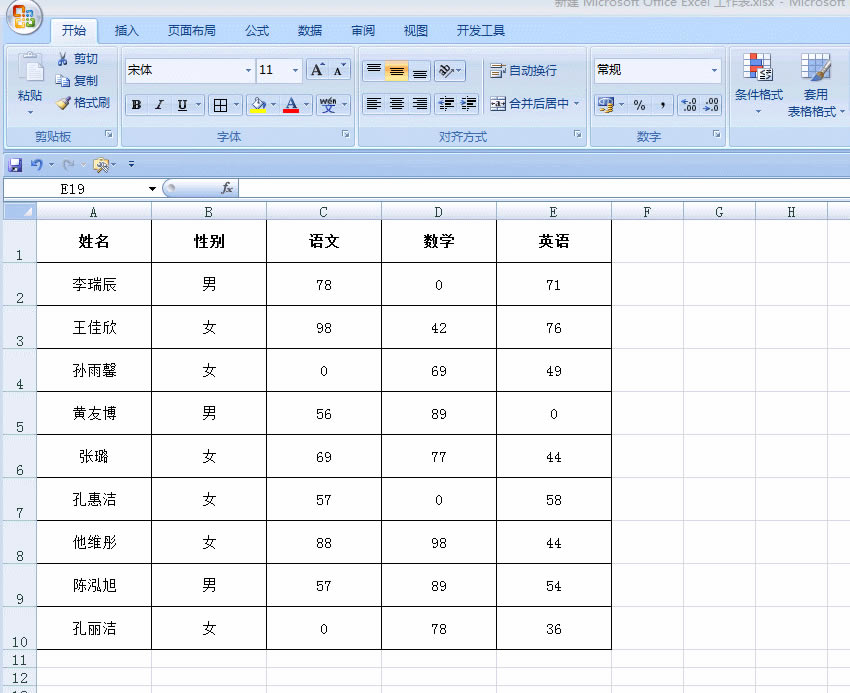Expand font color dropdown arrow
850x693 pixels.
coord(306,105)
